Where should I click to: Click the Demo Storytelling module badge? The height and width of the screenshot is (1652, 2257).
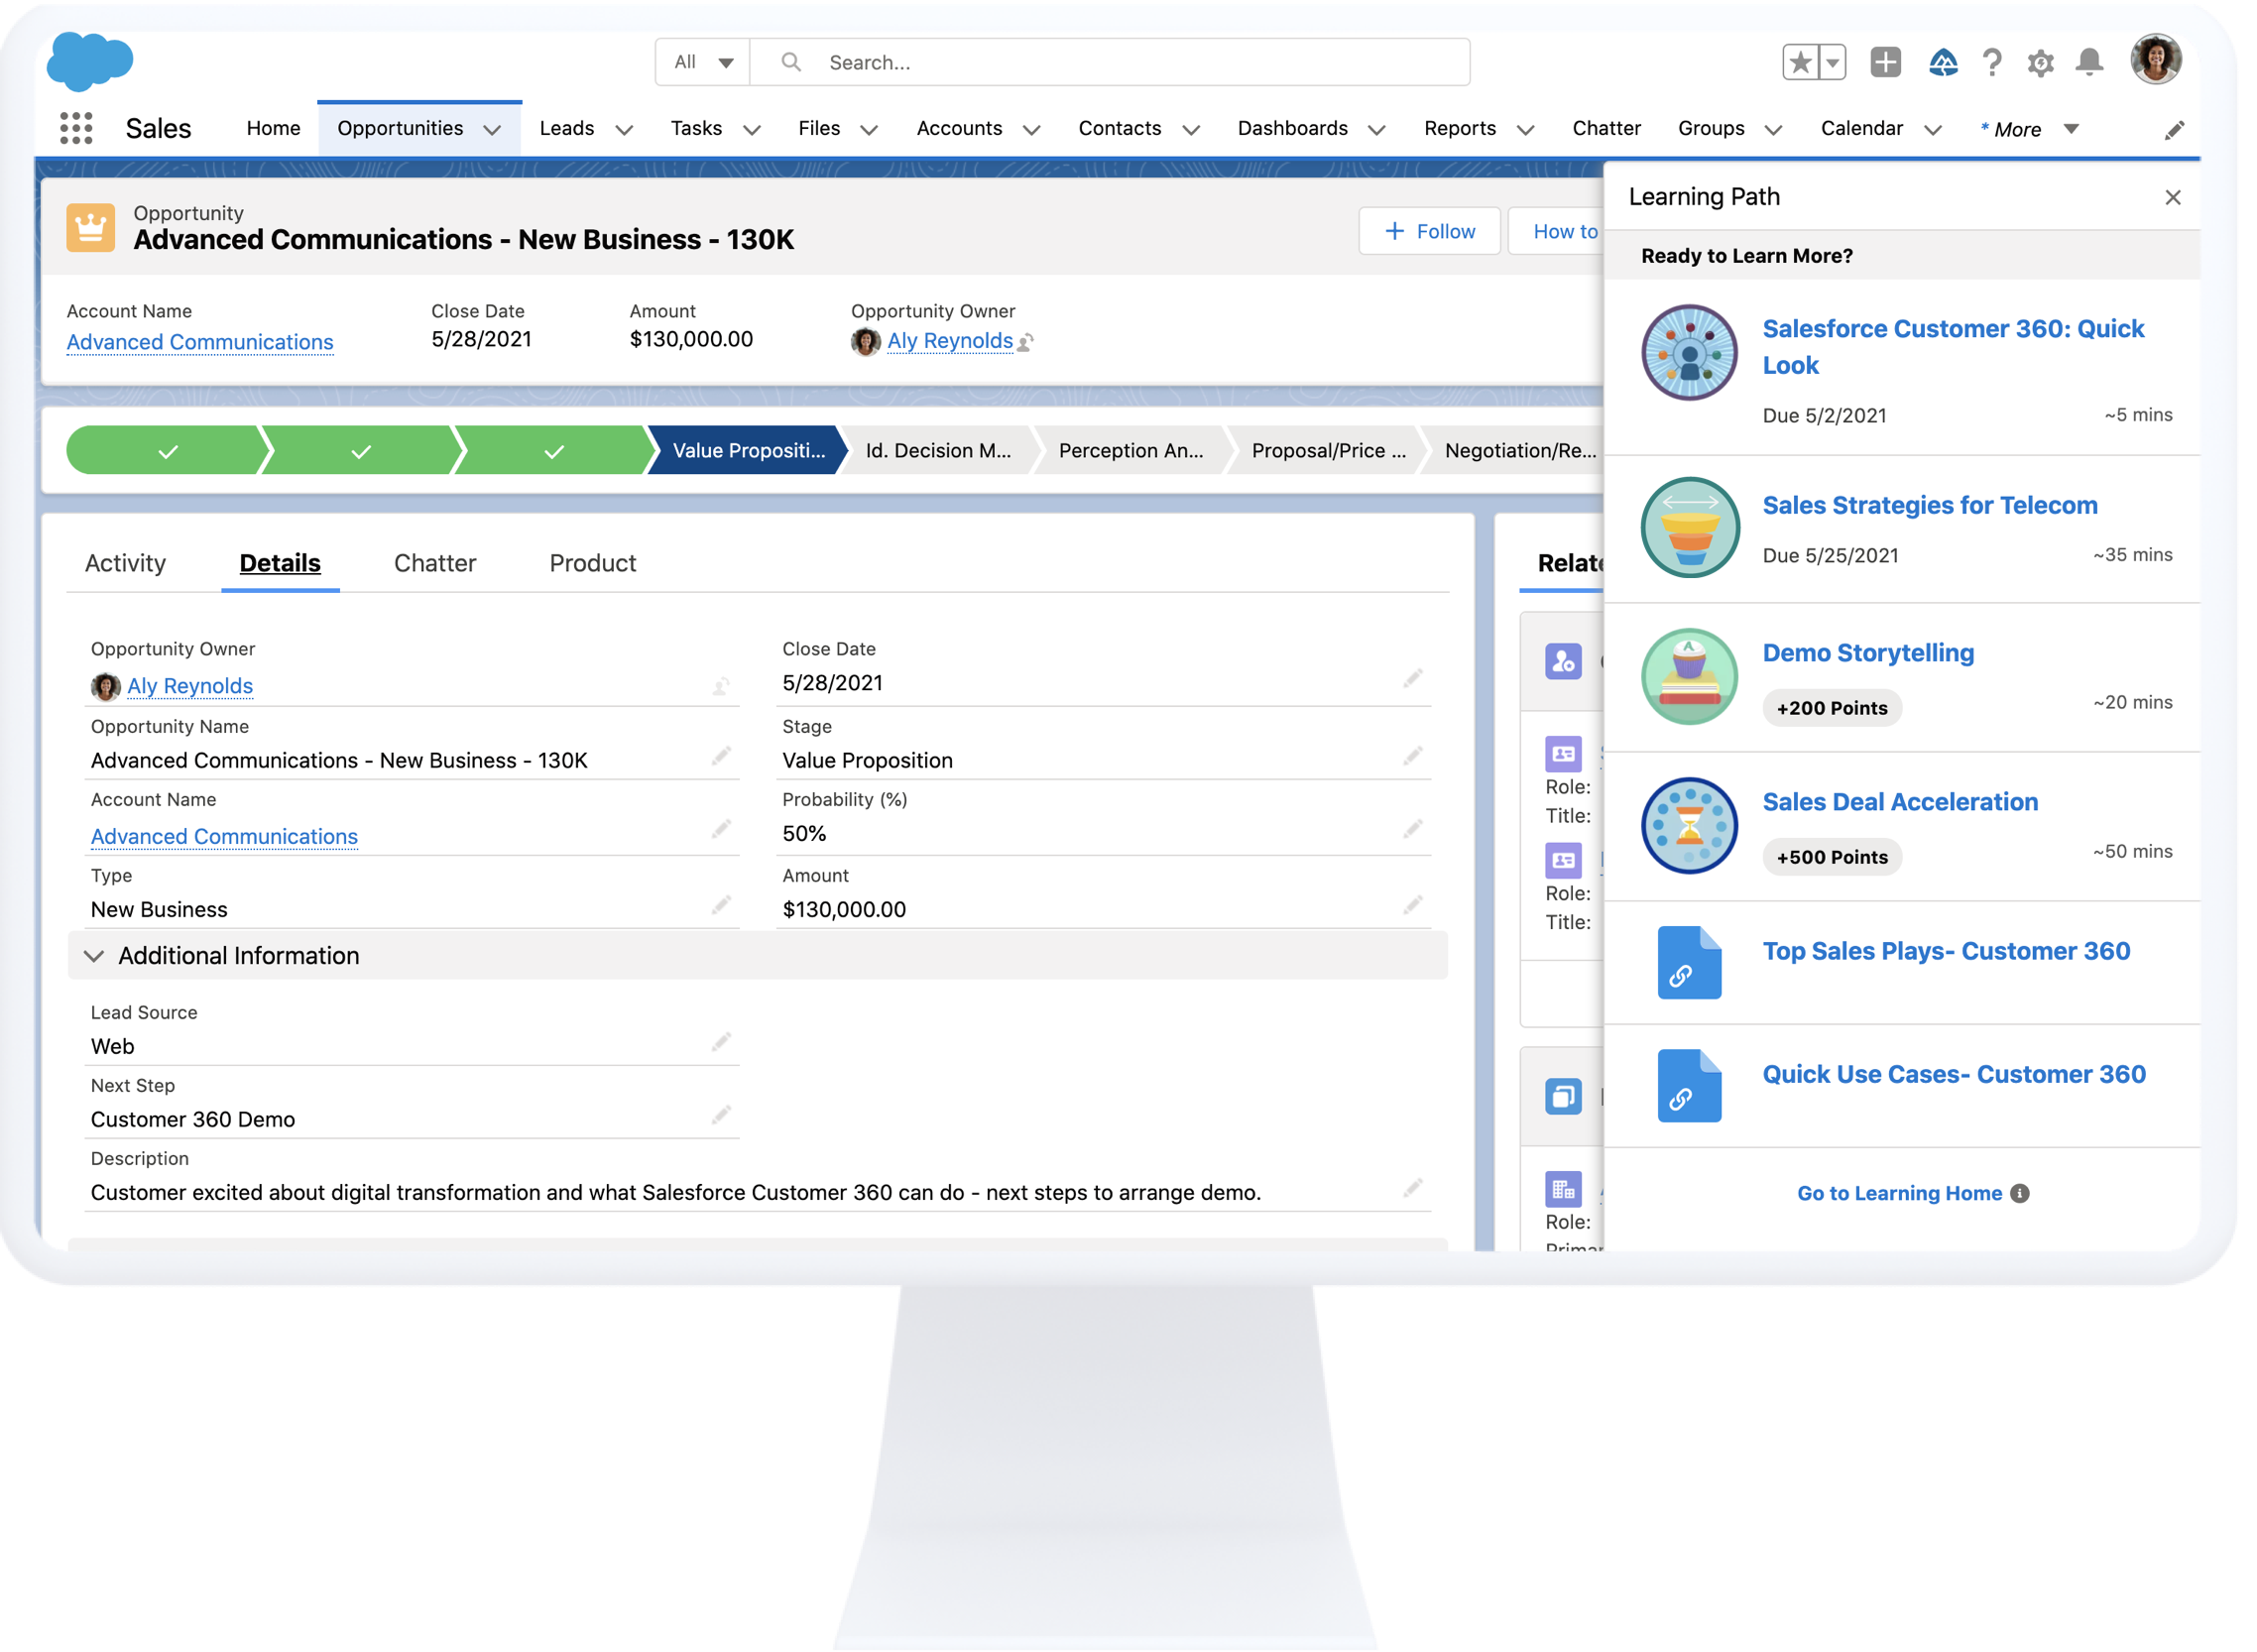[1689, 677]
